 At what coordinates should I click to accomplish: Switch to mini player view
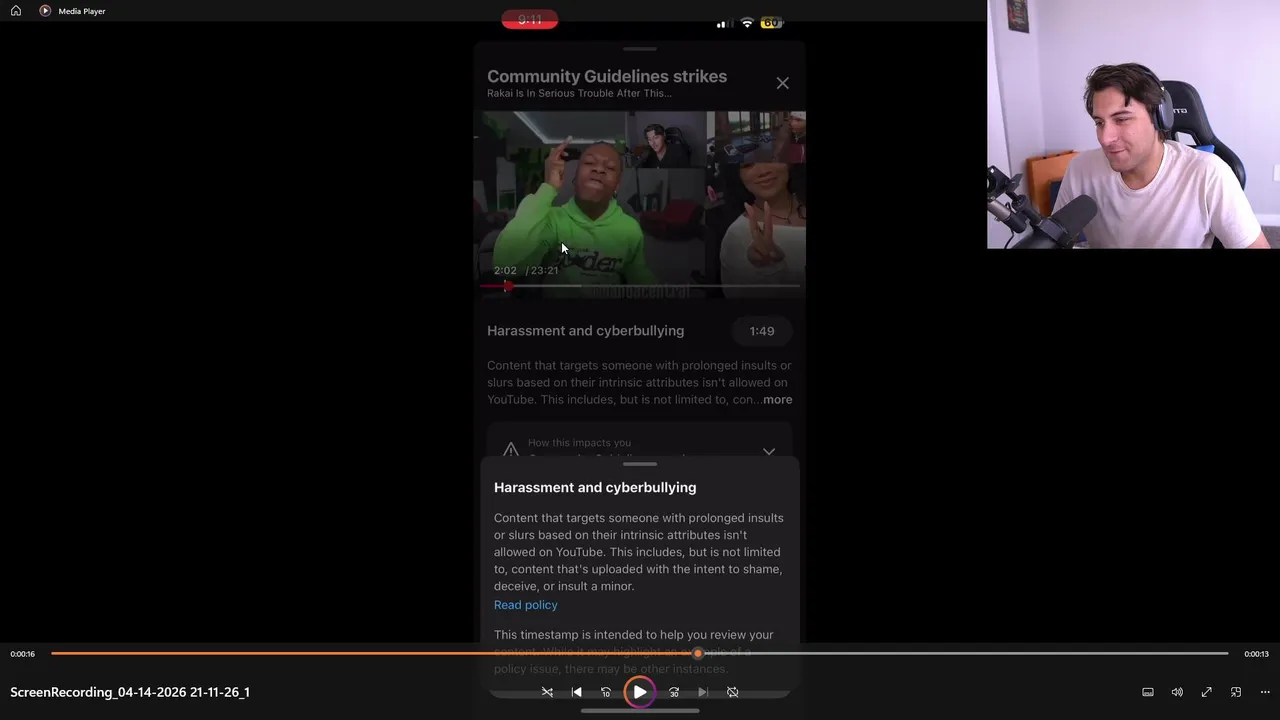click(1236, 692)
